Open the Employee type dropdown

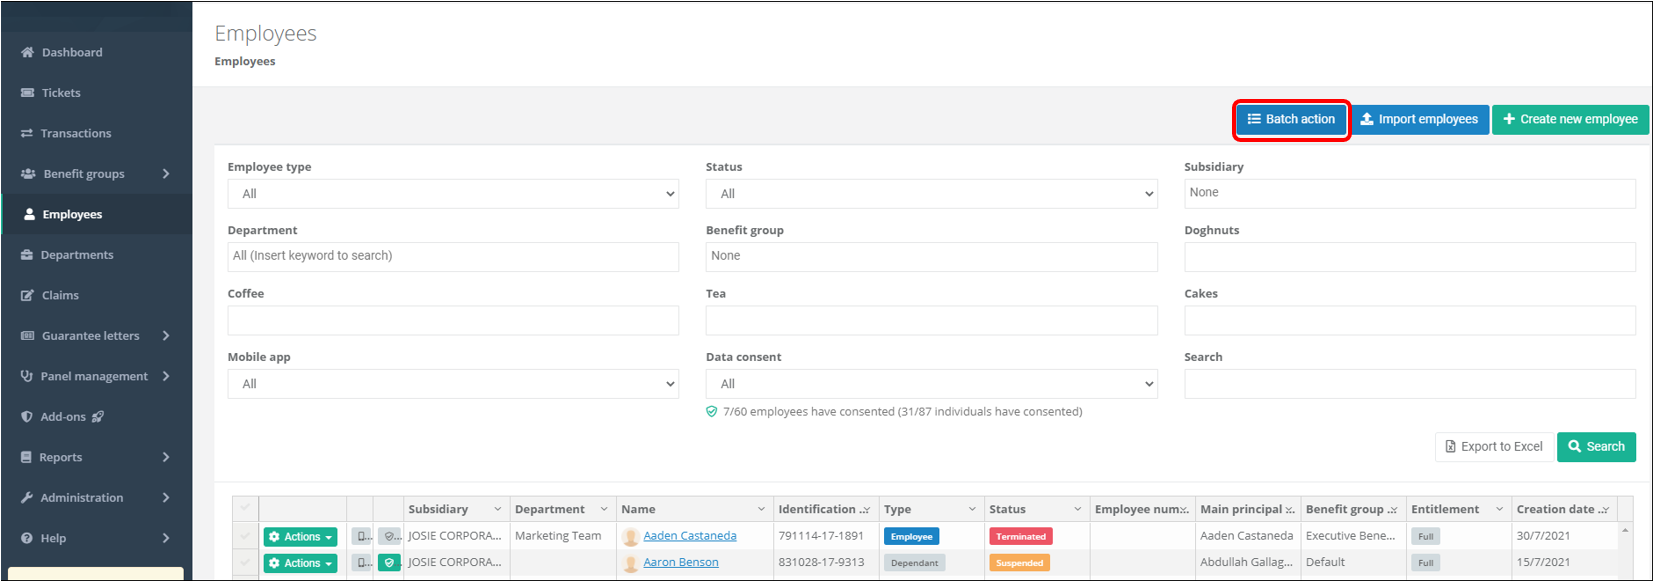(x=453, y=194)
